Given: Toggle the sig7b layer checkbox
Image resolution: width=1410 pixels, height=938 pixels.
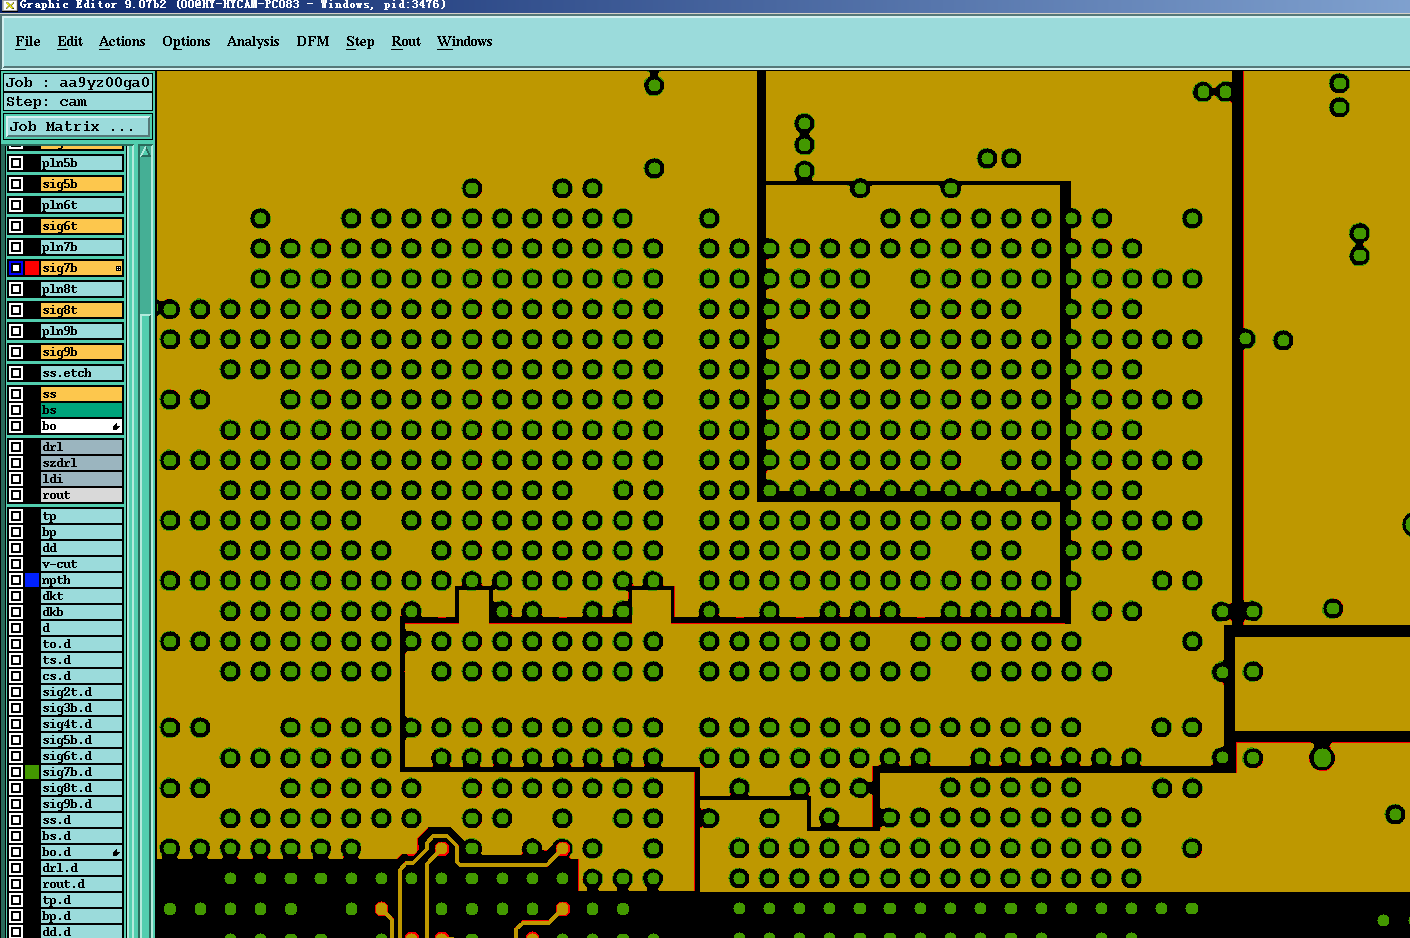Looking at the screenshot, I should 16,268.
